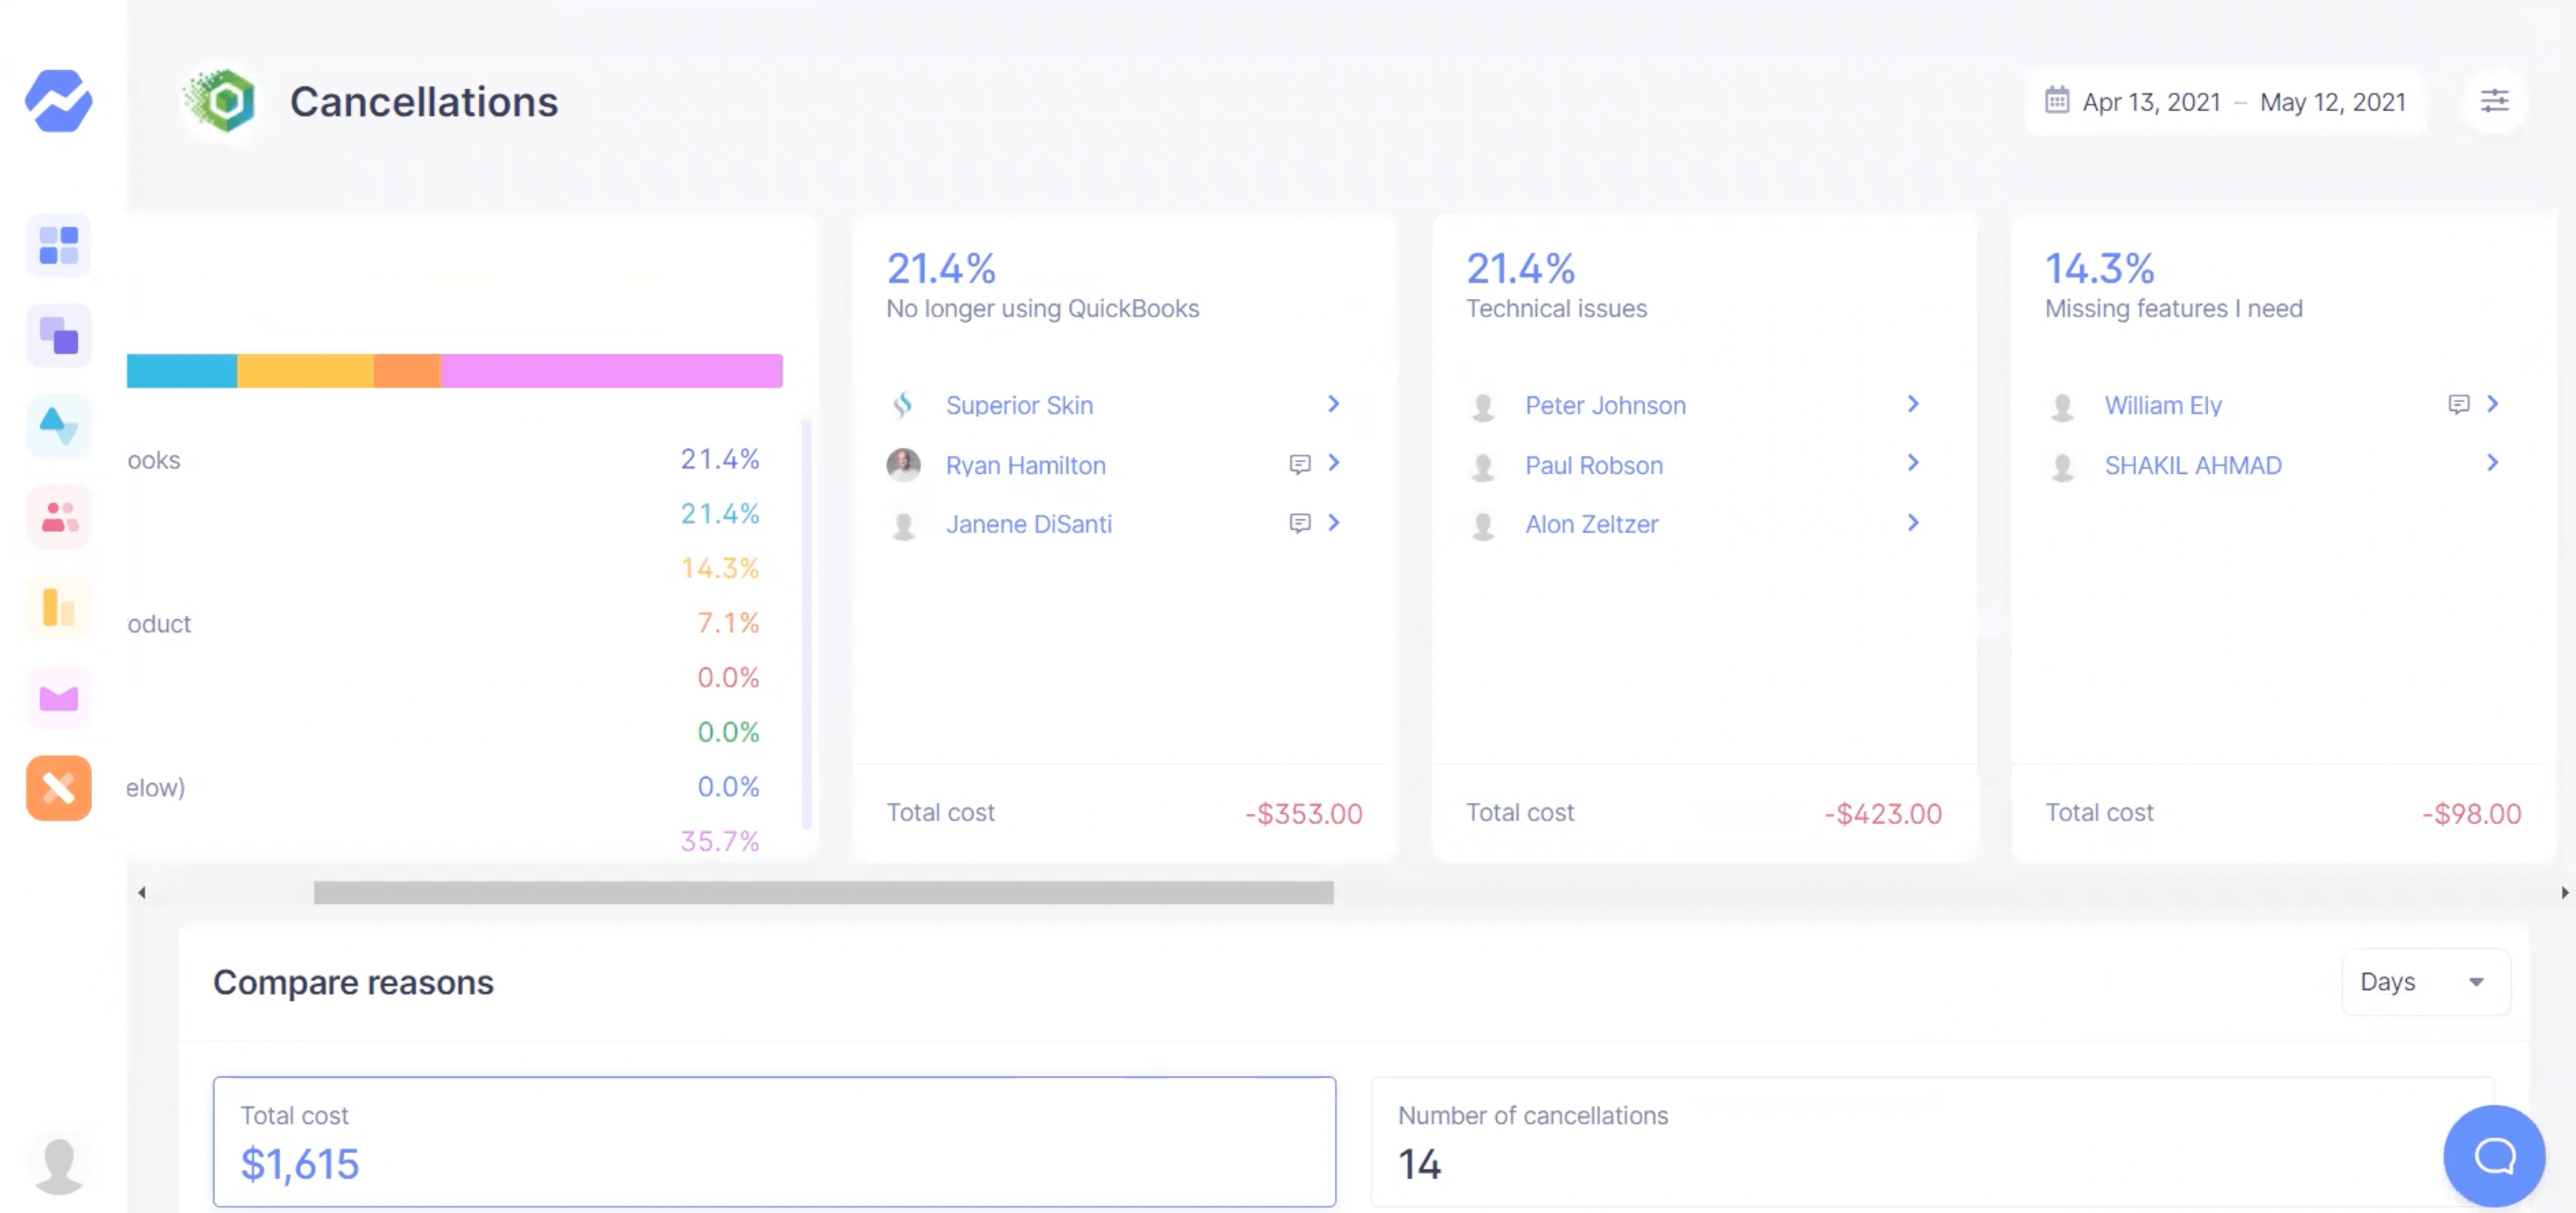Image resolution: width=2576 pixels, height=1213 pixels.
Task: Open the dashboard grid icon in the sidebar
Action: [x=58, y=245]
